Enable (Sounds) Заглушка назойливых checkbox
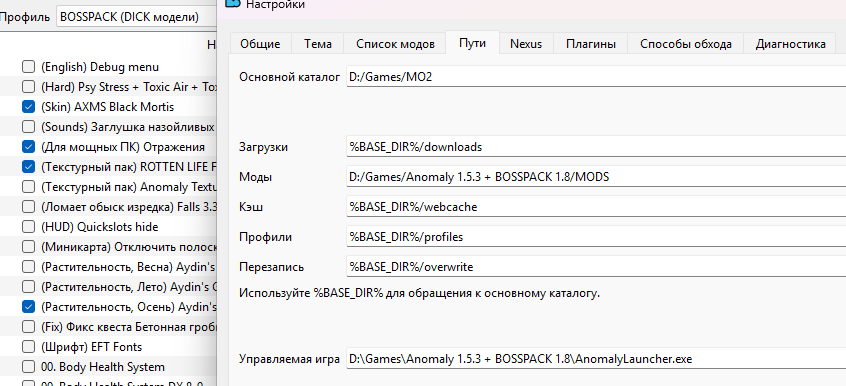 28,127
